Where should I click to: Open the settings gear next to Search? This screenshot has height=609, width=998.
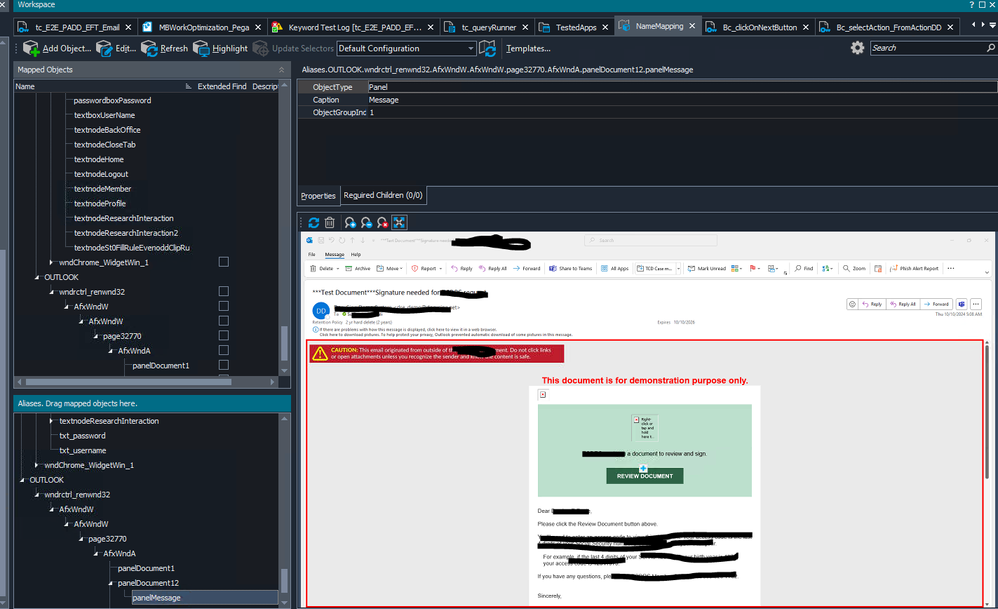pyautogui.click(x=857, y=48)
